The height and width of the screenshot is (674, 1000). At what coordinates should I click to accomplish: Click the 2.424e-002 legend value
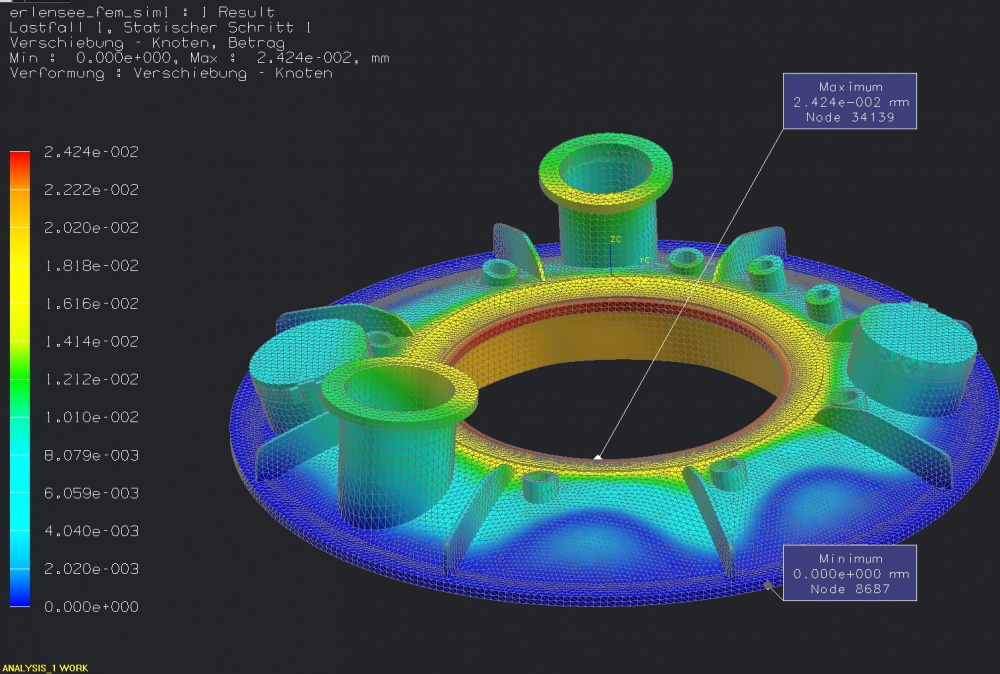[x=91, y=152]
